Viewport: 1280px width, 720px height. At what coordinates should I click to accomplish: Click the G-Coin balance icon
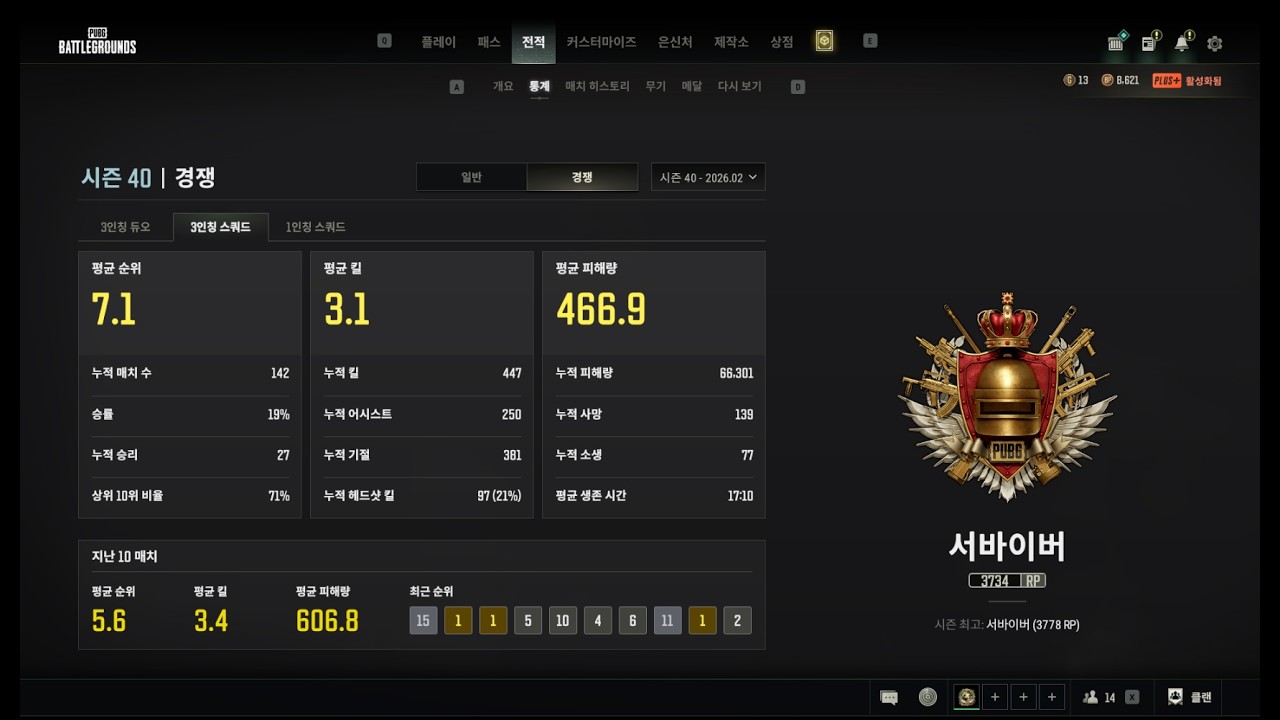[x=1069, y=80]
